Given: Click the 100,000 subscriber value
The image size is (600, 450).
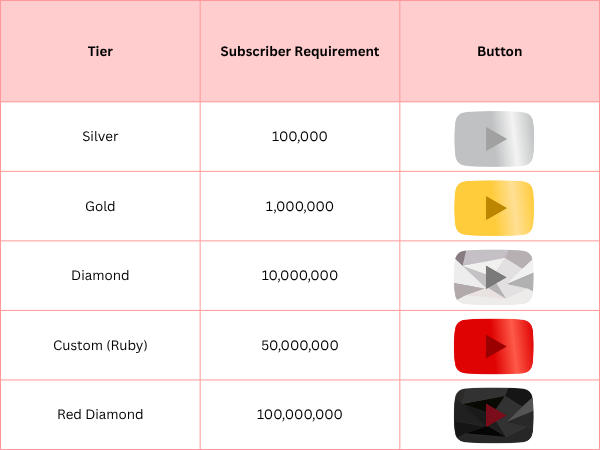Looking at the screenshot, I should click(x=300, y=136).
